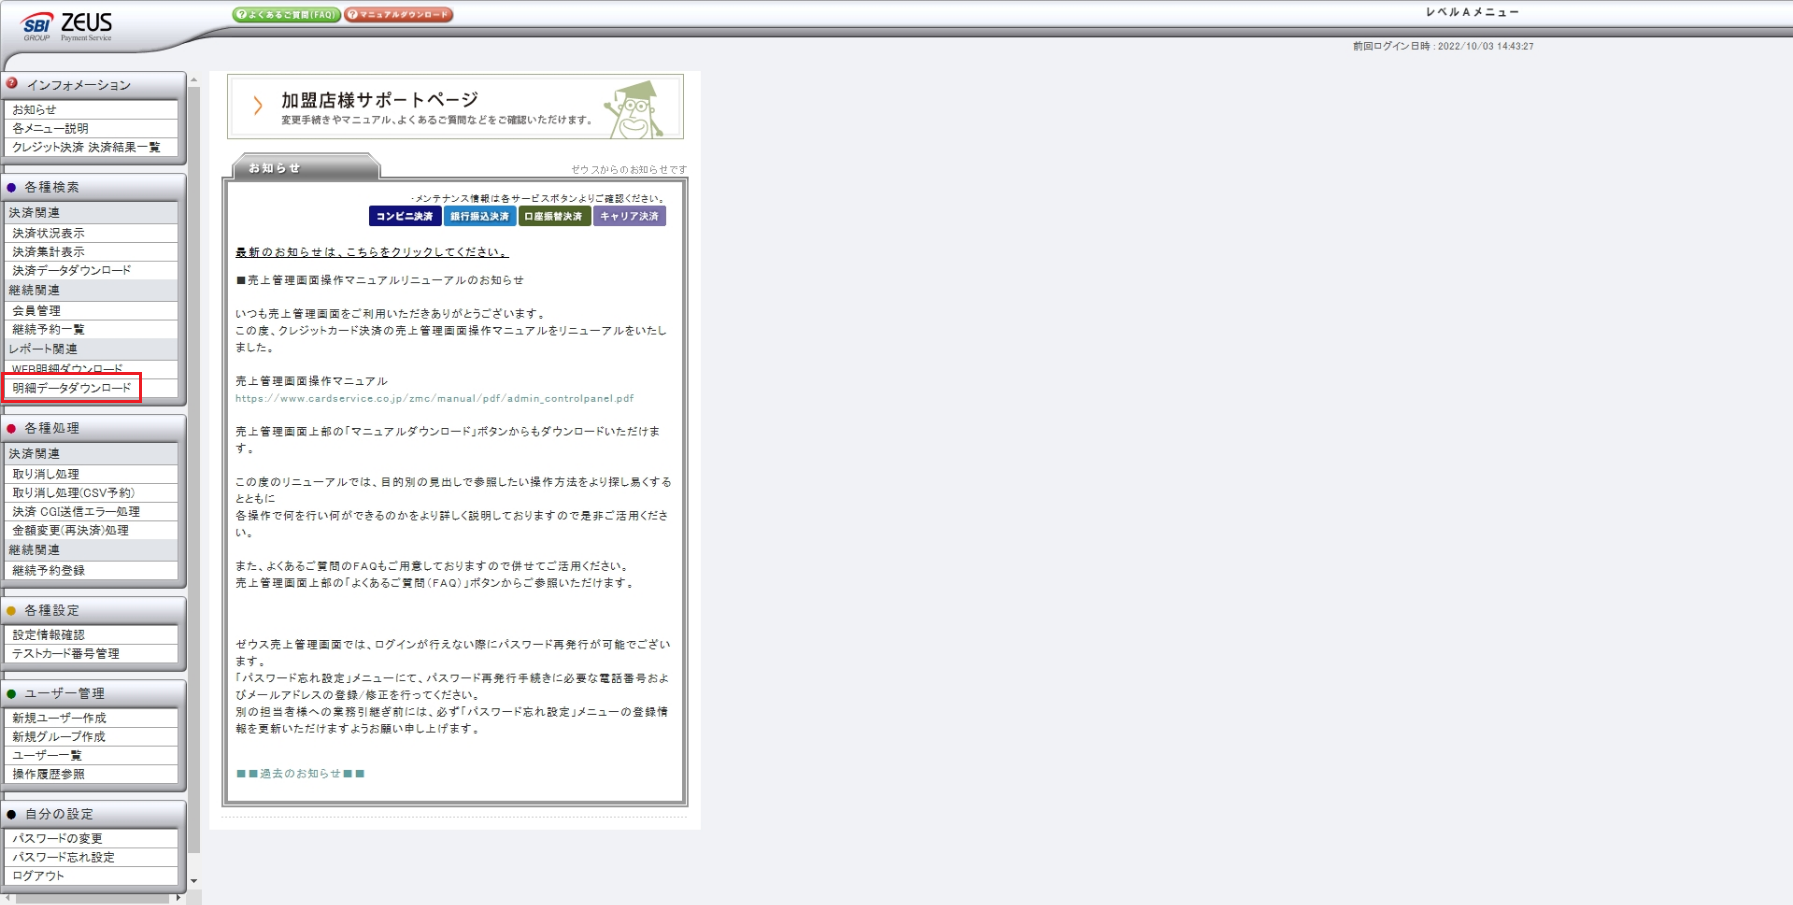Open the 銀行振込決済 maintenance info button
This screenshot has height=905, width=1793.
[479, 216]
